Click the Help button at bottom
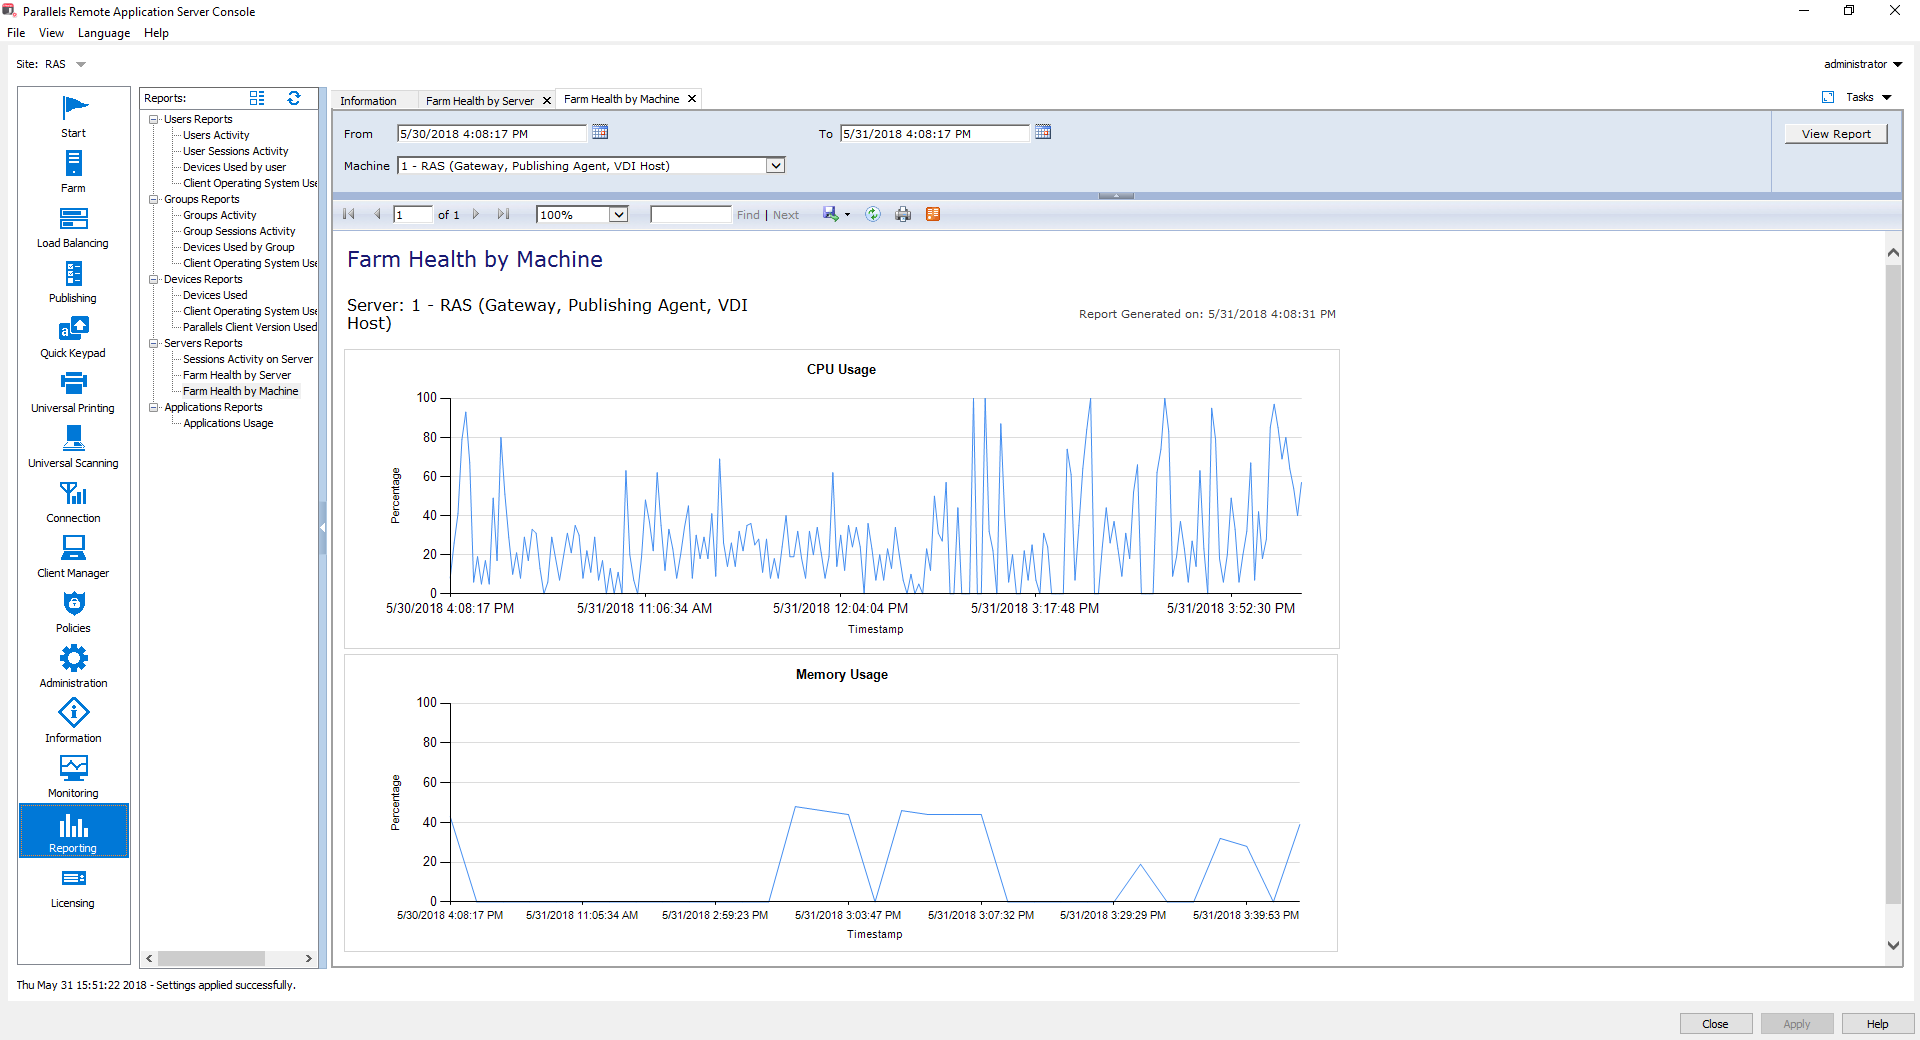Viewport: 1920px width, 1040px height. click(x=1877, y=1024)
